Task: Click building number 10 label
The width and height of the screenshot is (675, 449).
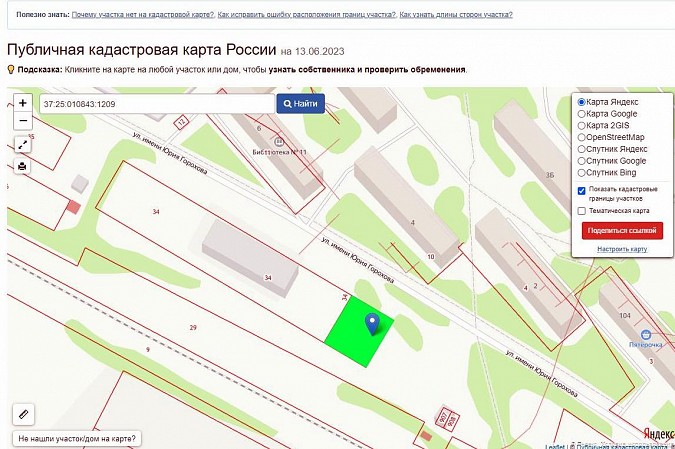Action: [430, 257]
